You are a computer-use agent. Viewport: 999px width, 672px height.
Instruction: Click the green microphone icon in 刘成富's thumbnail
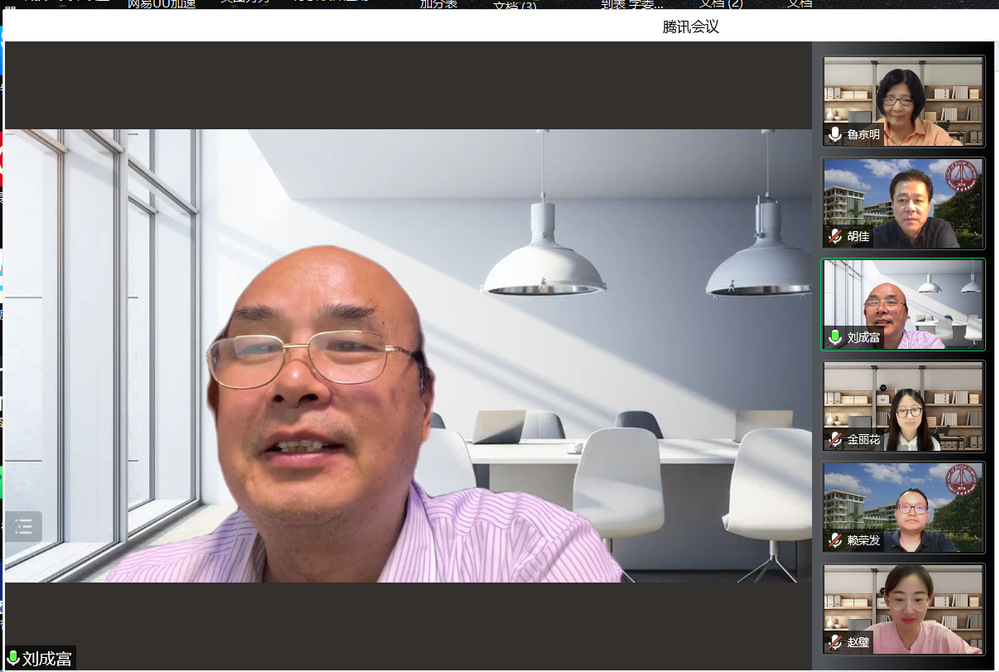coord(835,338)
